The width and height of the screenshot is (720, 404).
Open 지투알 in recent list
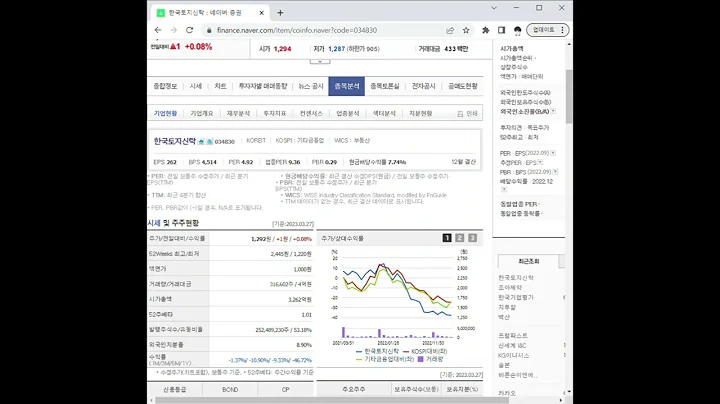[x=507, y=307]
